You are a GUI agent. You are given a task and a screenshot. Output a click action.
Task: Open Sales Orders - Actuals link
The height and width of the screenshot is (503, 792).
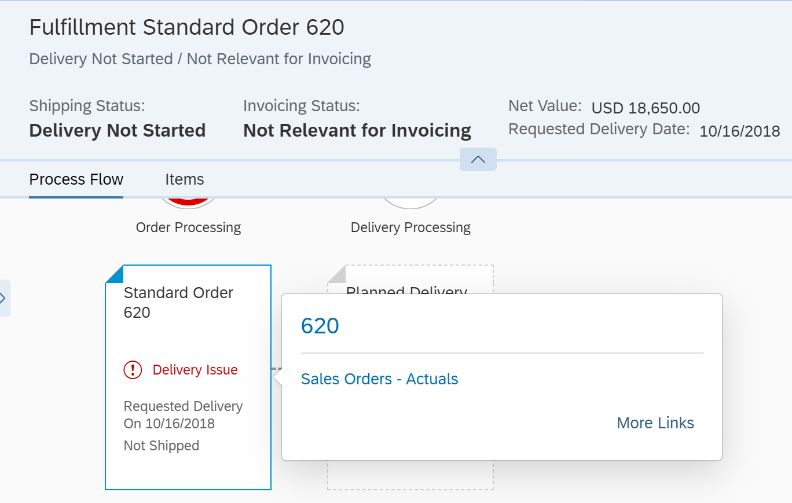(x=379, y=379)
